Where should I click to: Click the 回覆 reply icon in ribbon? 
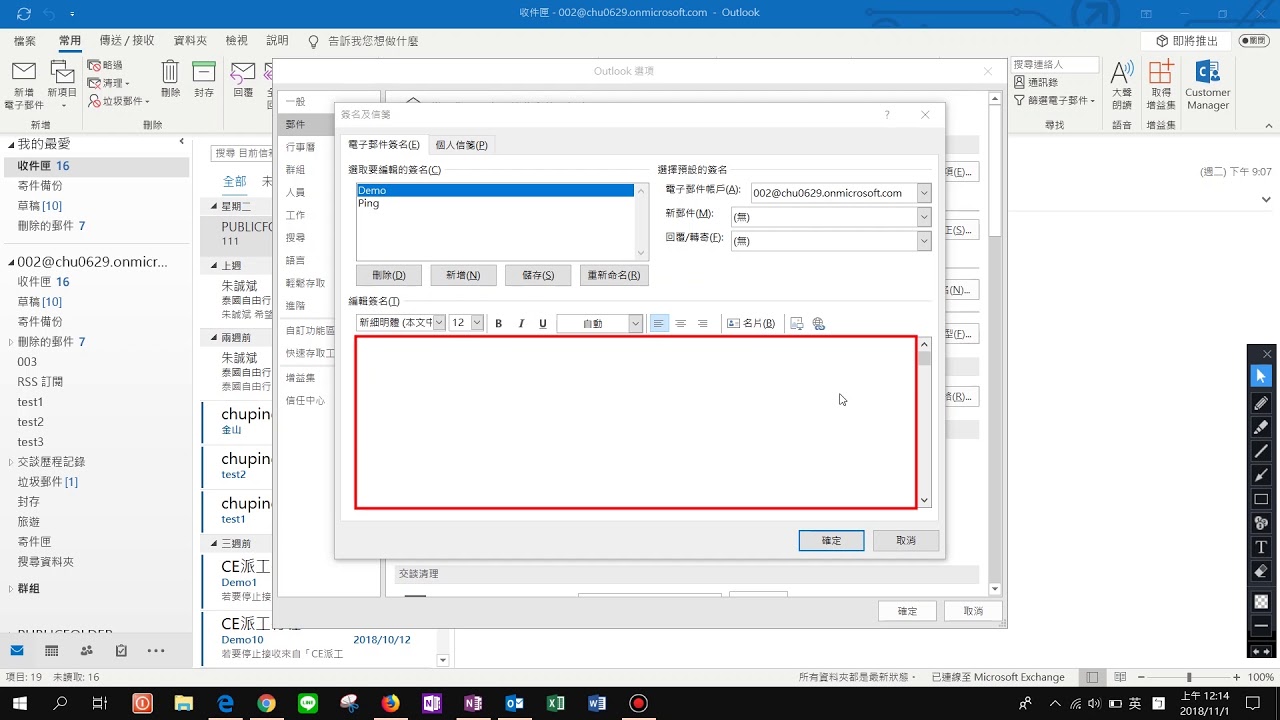tap(243, 72)
